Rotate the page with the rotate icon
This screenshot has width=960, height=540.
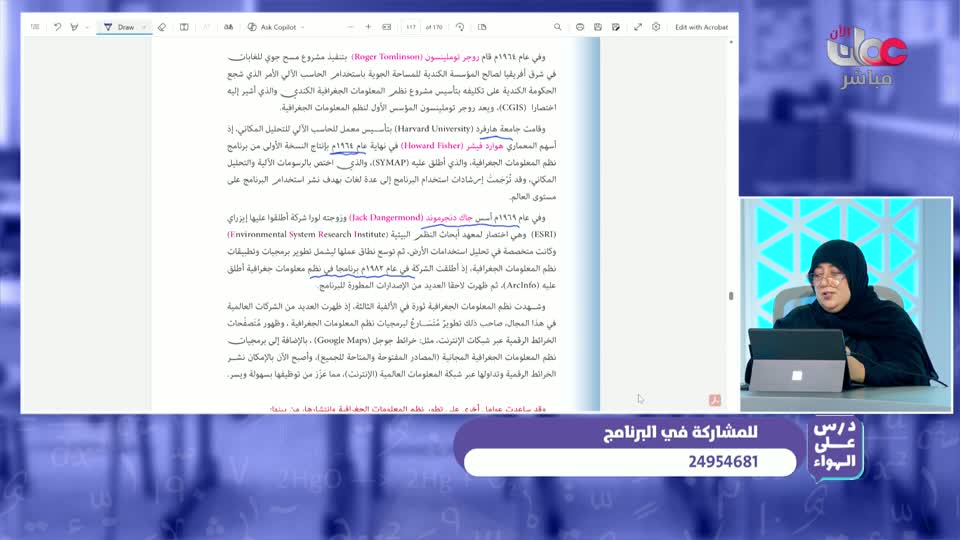coord(460,27)
